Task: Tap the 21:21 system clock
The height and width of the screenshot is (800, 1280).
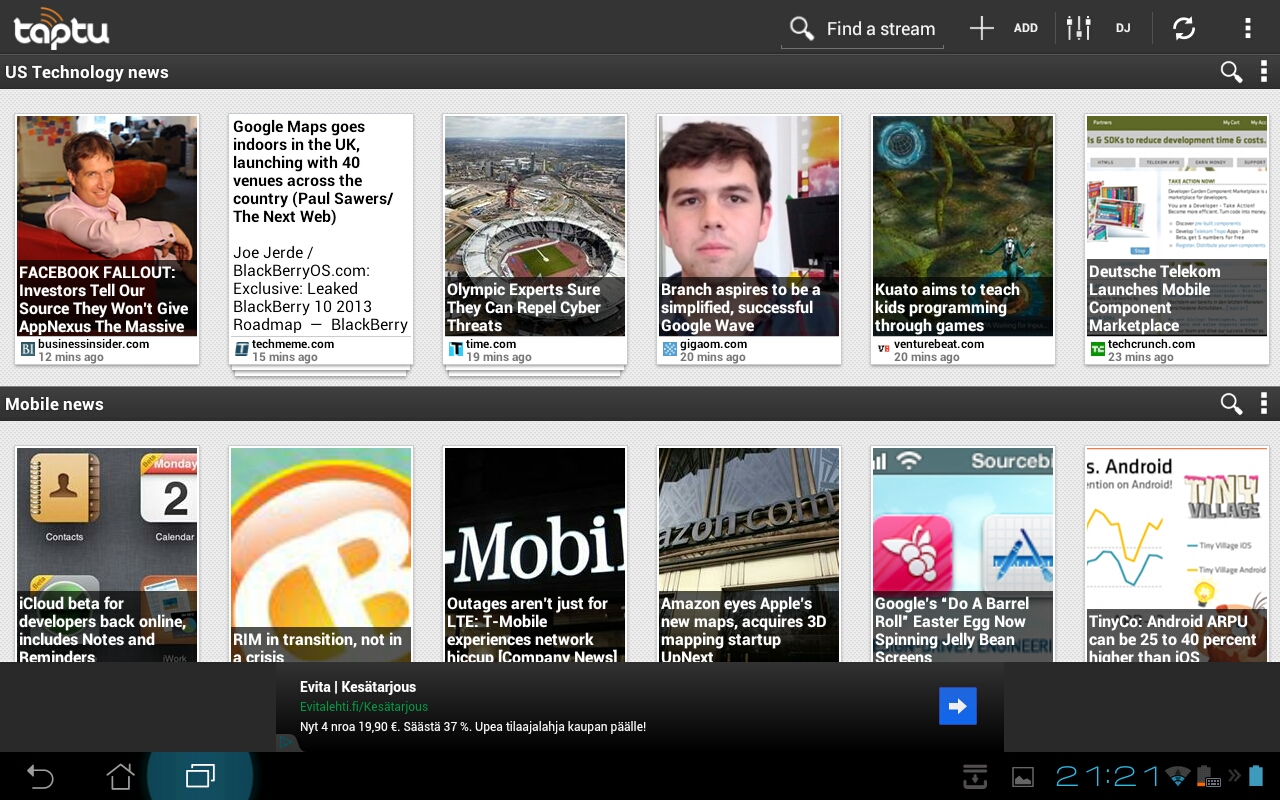Action: point(1108,776)
